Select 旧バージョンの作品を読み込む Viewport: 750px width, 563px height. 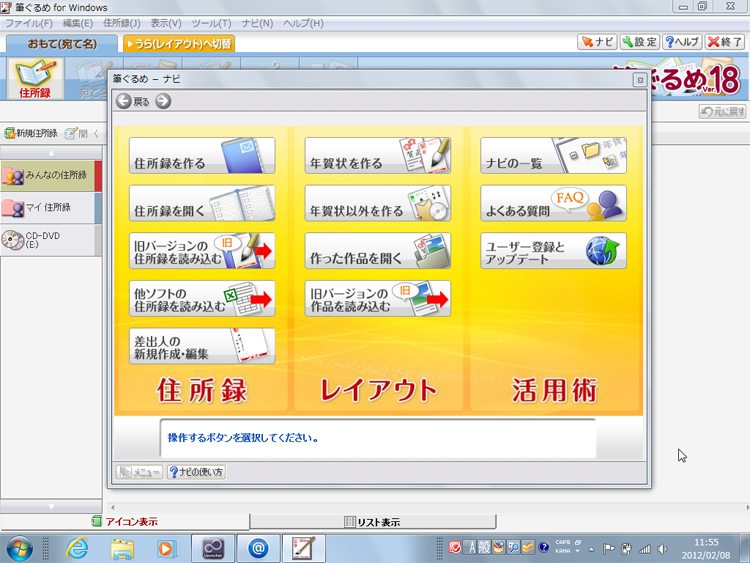(377, 298)
